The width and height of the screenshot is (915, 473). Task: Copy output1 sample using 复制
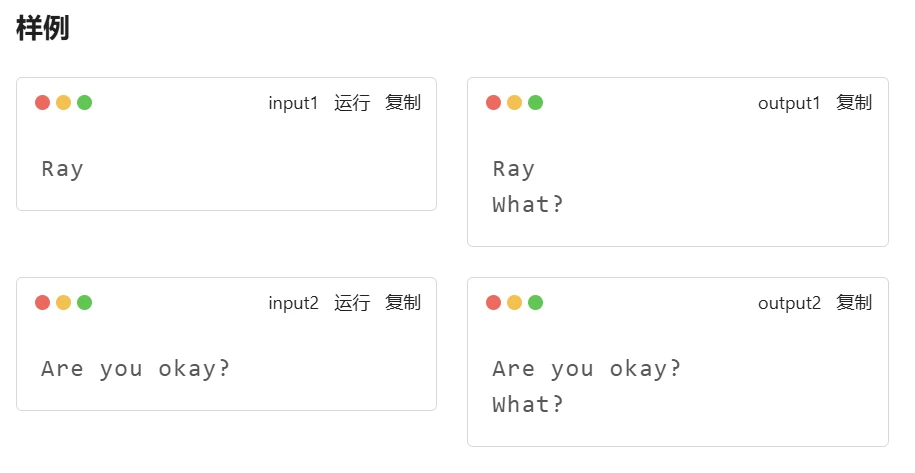[854, 103]
